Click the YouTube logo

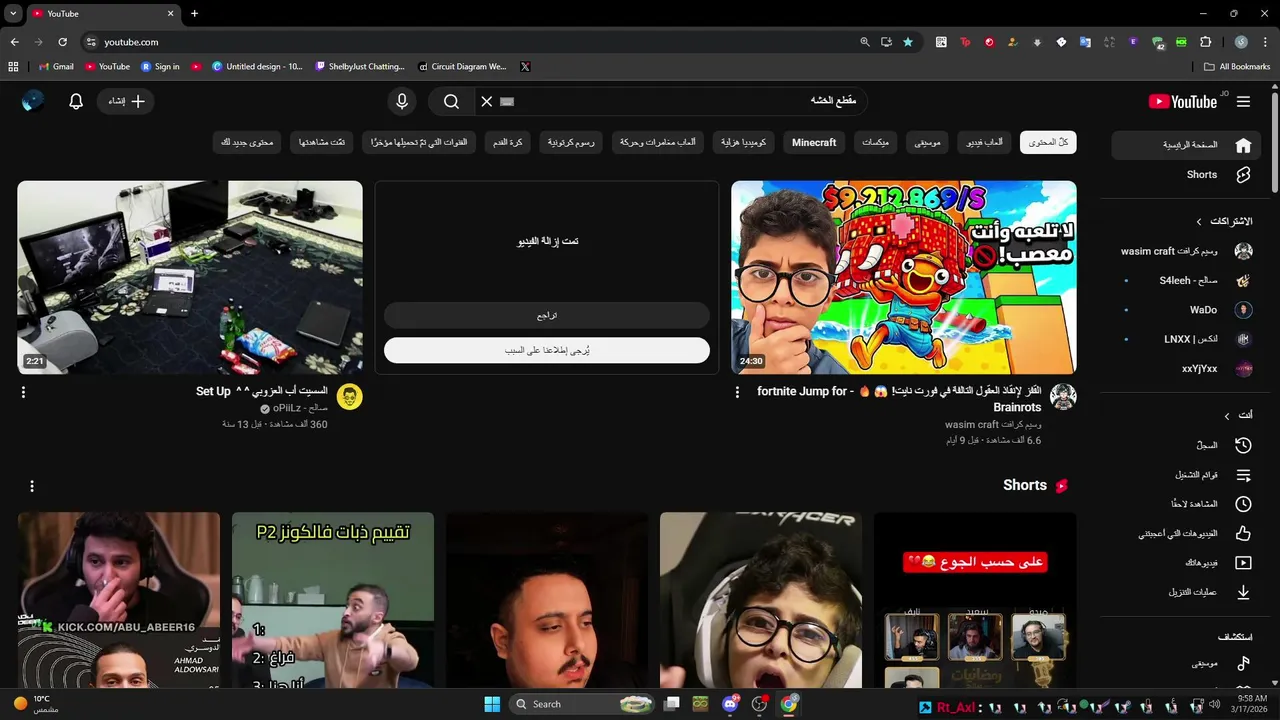point(1183,101)
